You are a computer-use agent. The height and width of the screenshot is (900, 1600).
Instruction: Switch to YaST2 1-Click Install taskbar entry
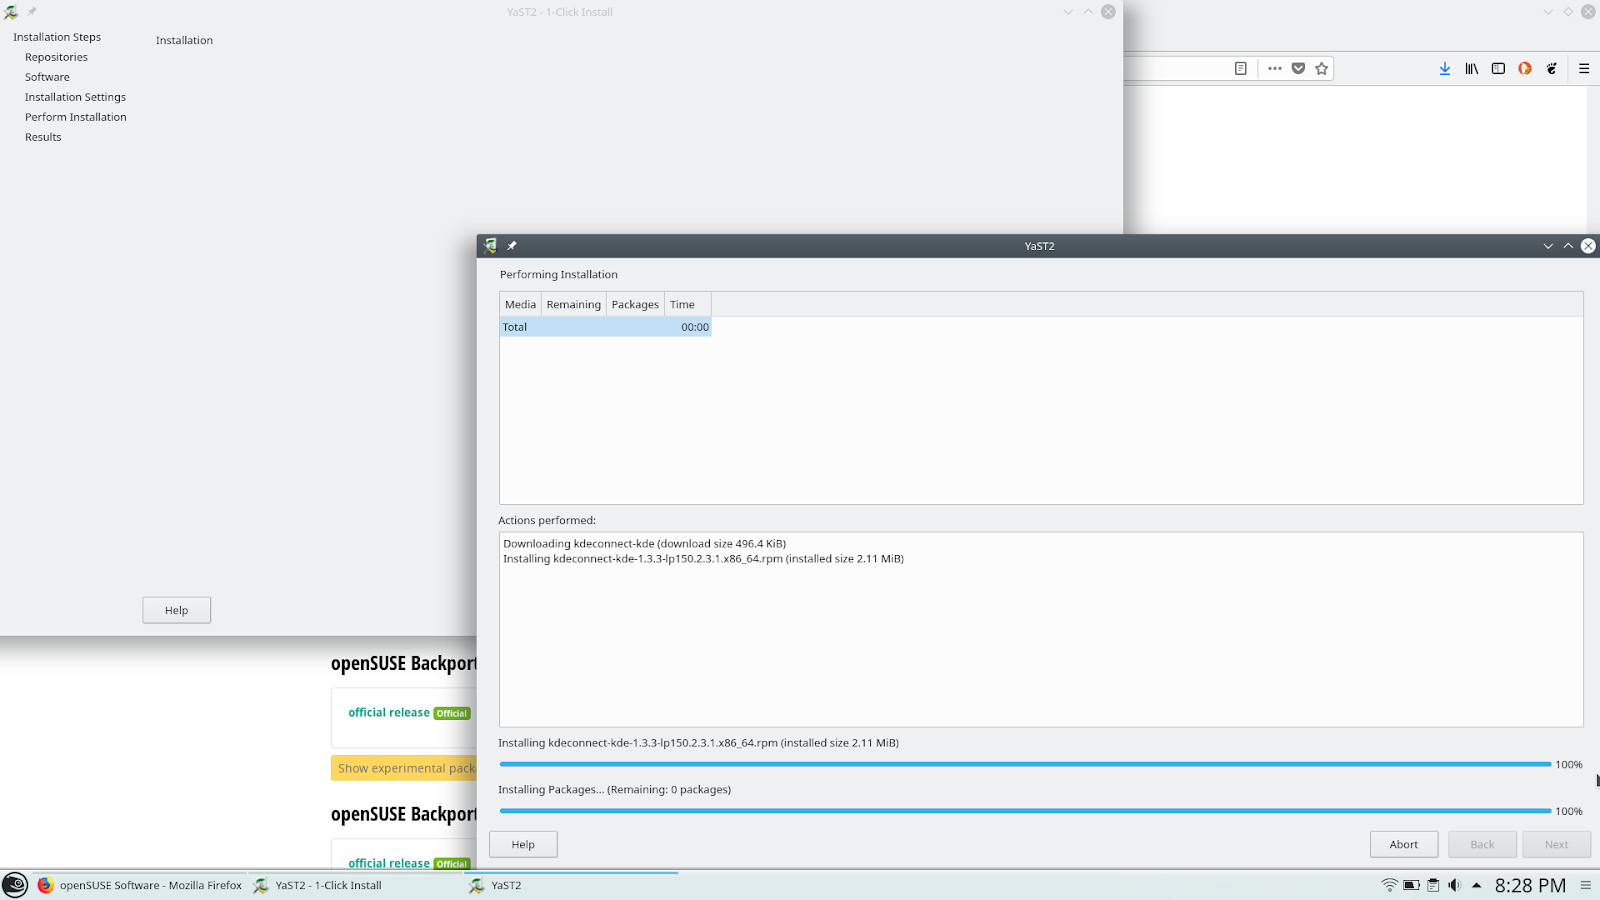(354, 885)
